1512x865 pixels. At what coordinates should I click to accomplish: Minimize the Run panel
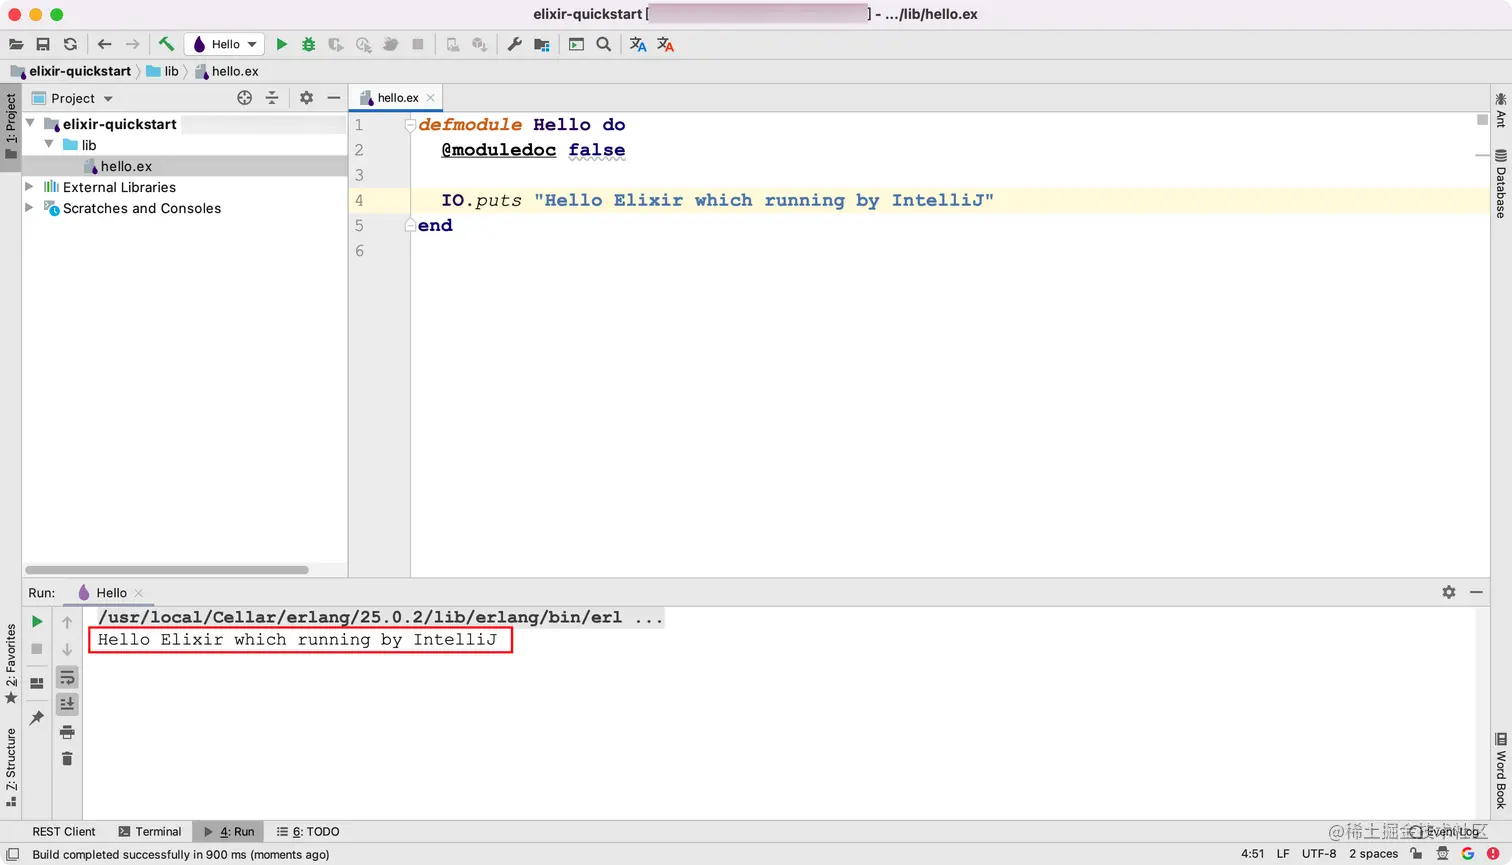point(1476,592)
